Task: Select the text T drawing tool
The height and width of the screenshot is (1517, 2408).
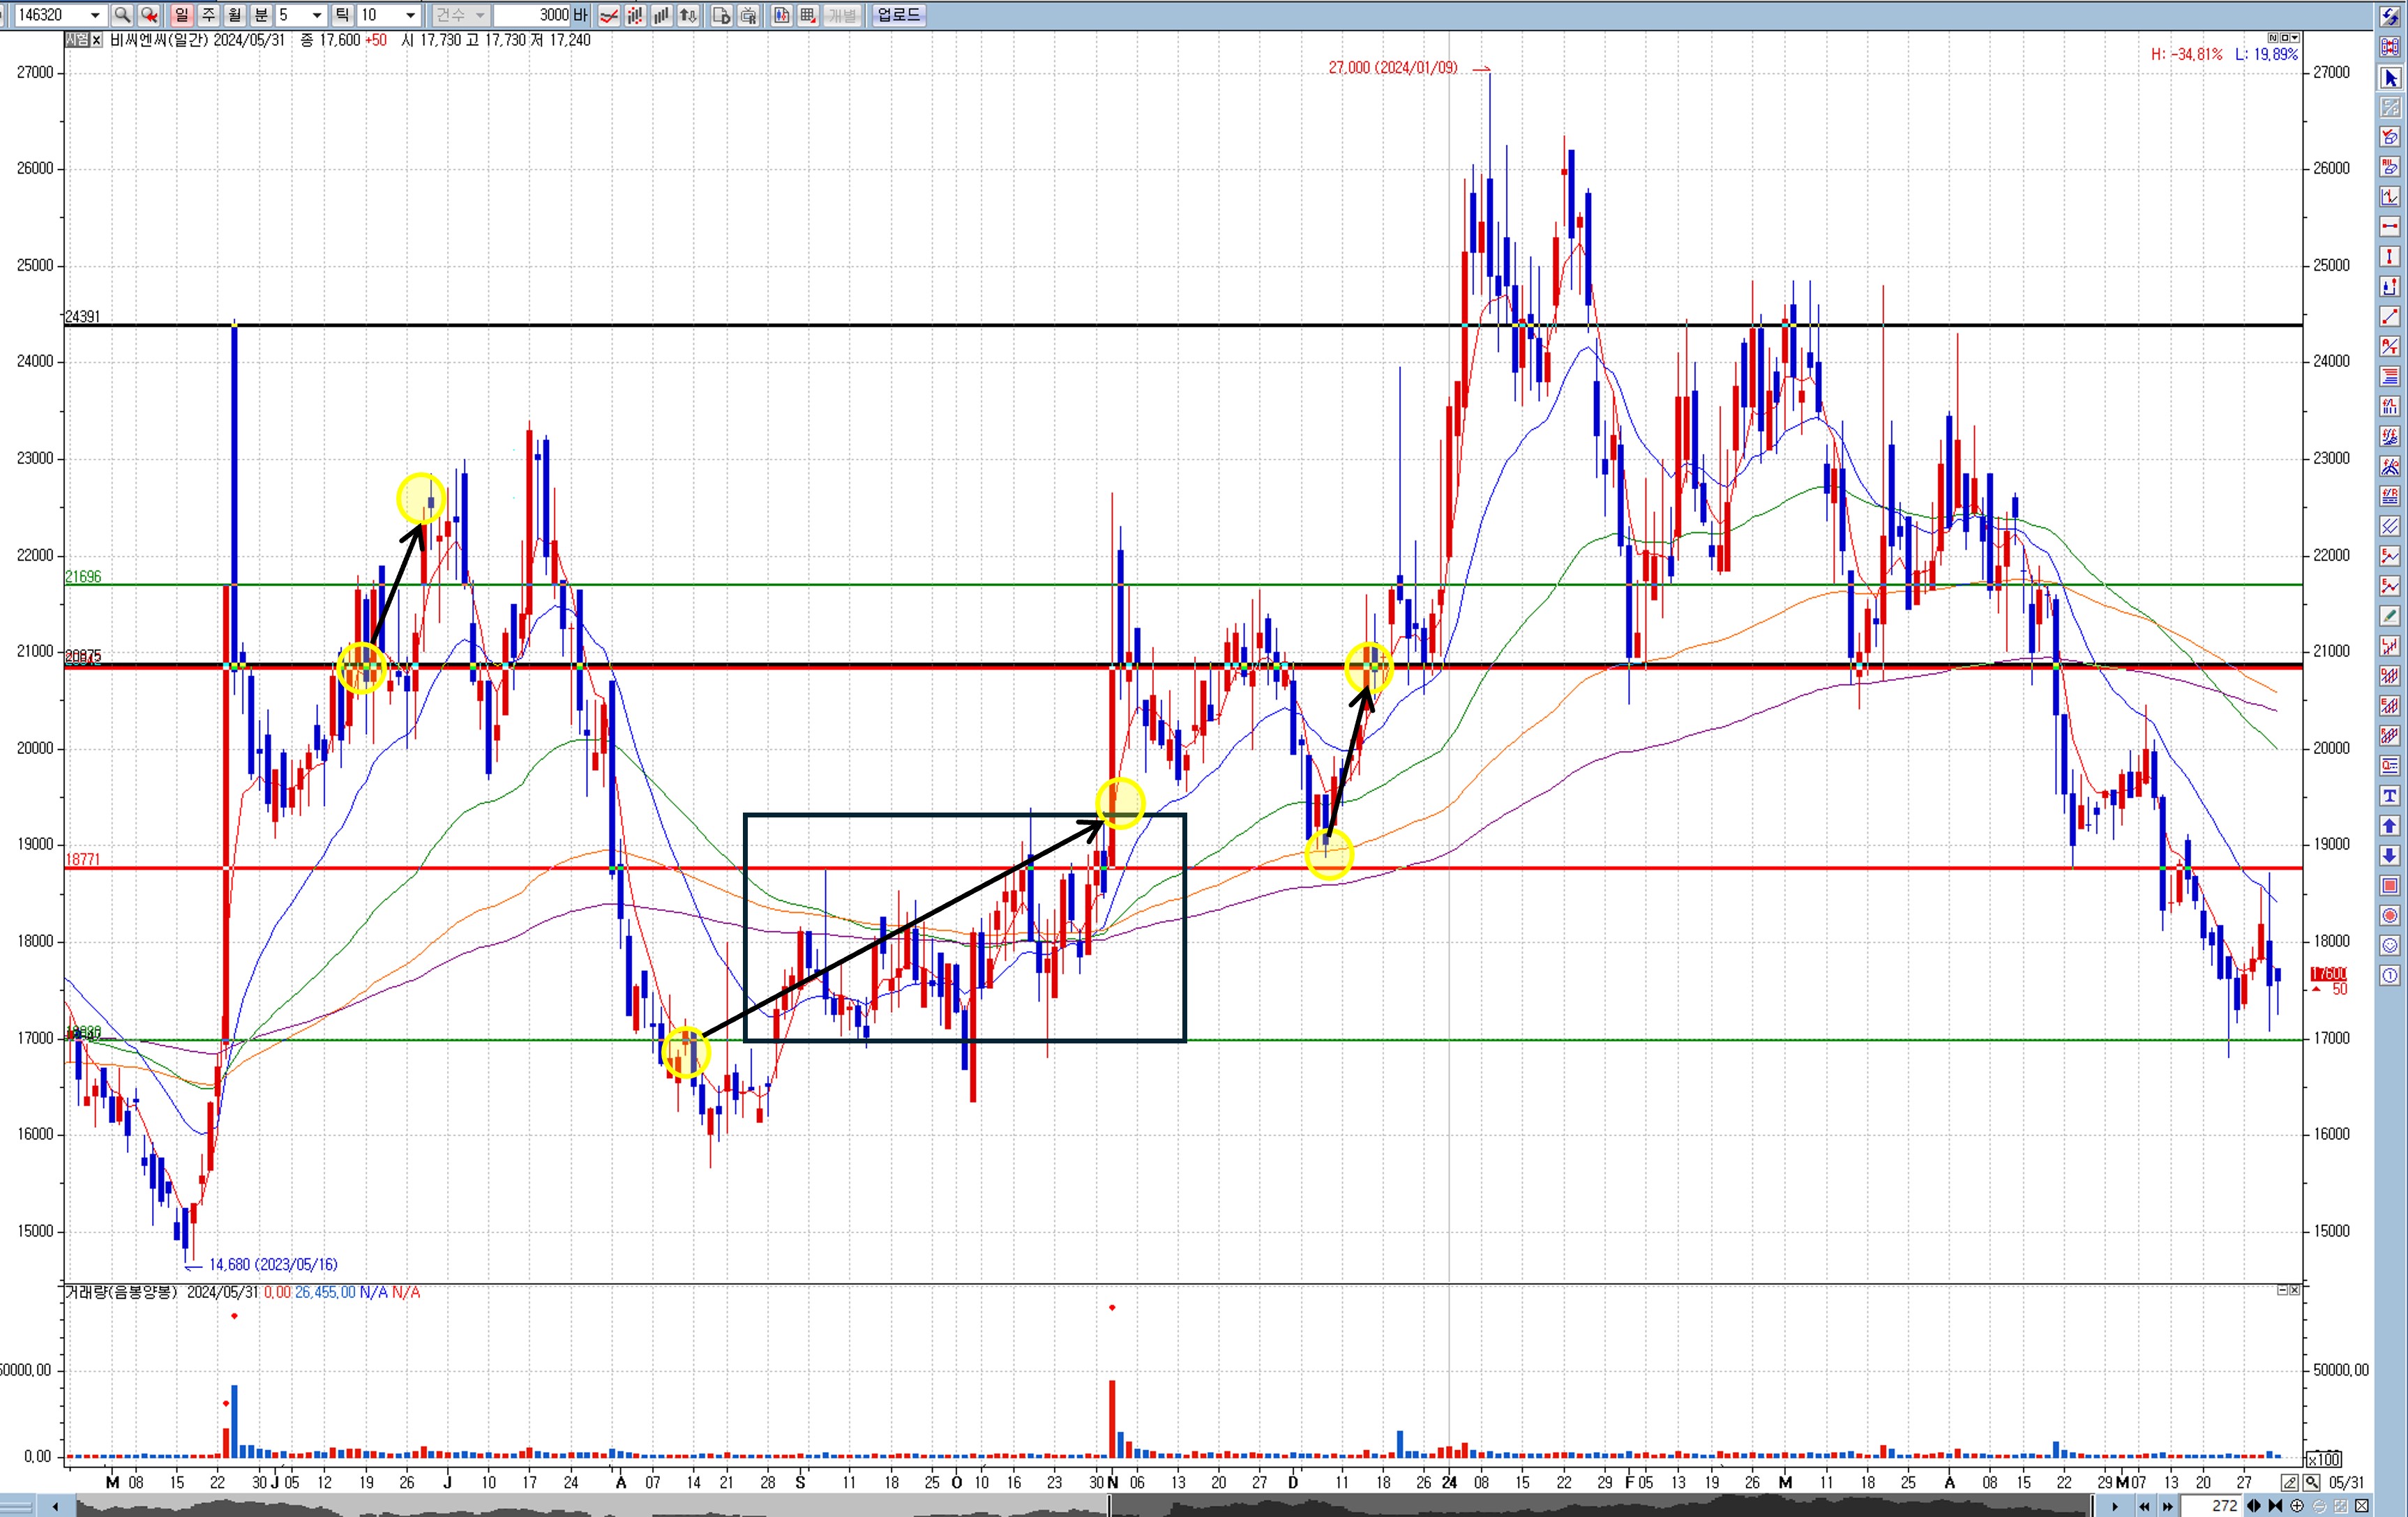Action: click(x=2390, y=796)
